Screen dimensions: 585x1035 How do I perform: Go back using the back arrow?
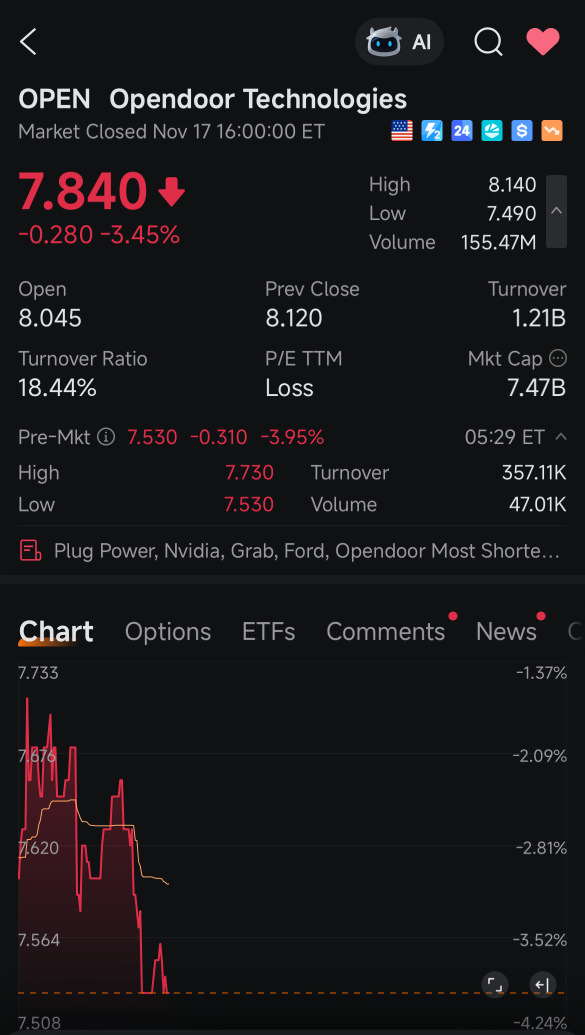pyautogui.click(x=27, y=42)
